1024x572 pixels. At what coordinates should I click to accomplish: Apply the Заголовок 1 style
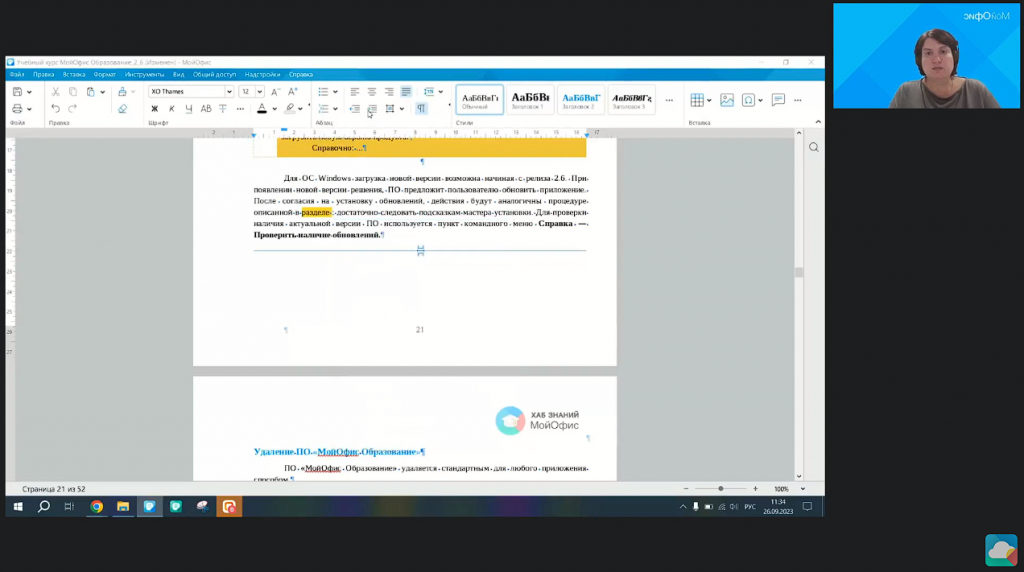tap(530, 100)
